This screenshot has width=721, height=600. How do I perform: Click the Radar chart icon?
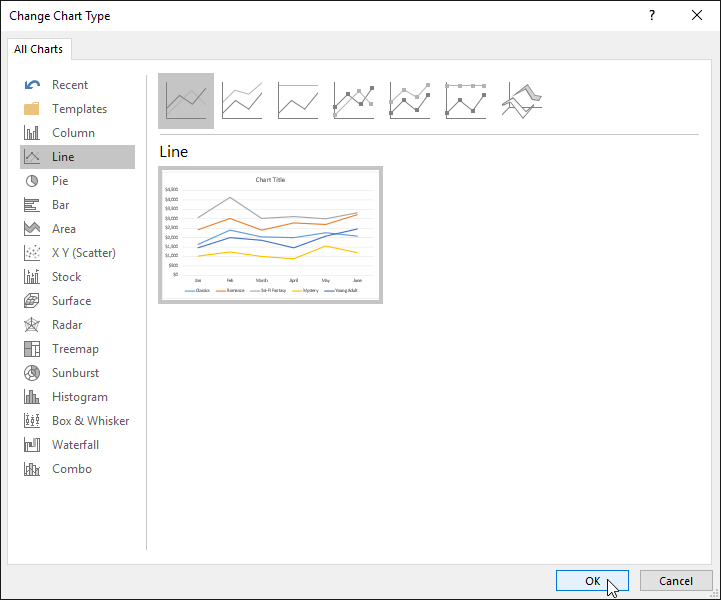pos(32,325)
